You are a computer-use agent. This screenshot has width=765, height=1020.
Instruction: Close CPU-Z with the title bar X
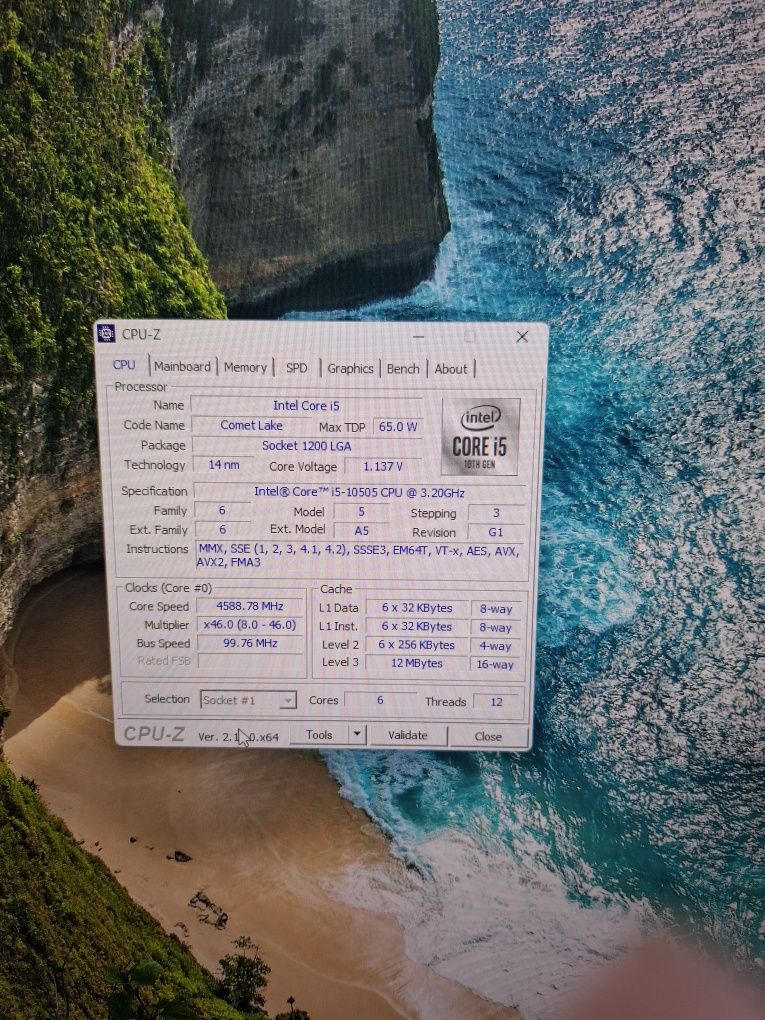(x=522, y=336)
